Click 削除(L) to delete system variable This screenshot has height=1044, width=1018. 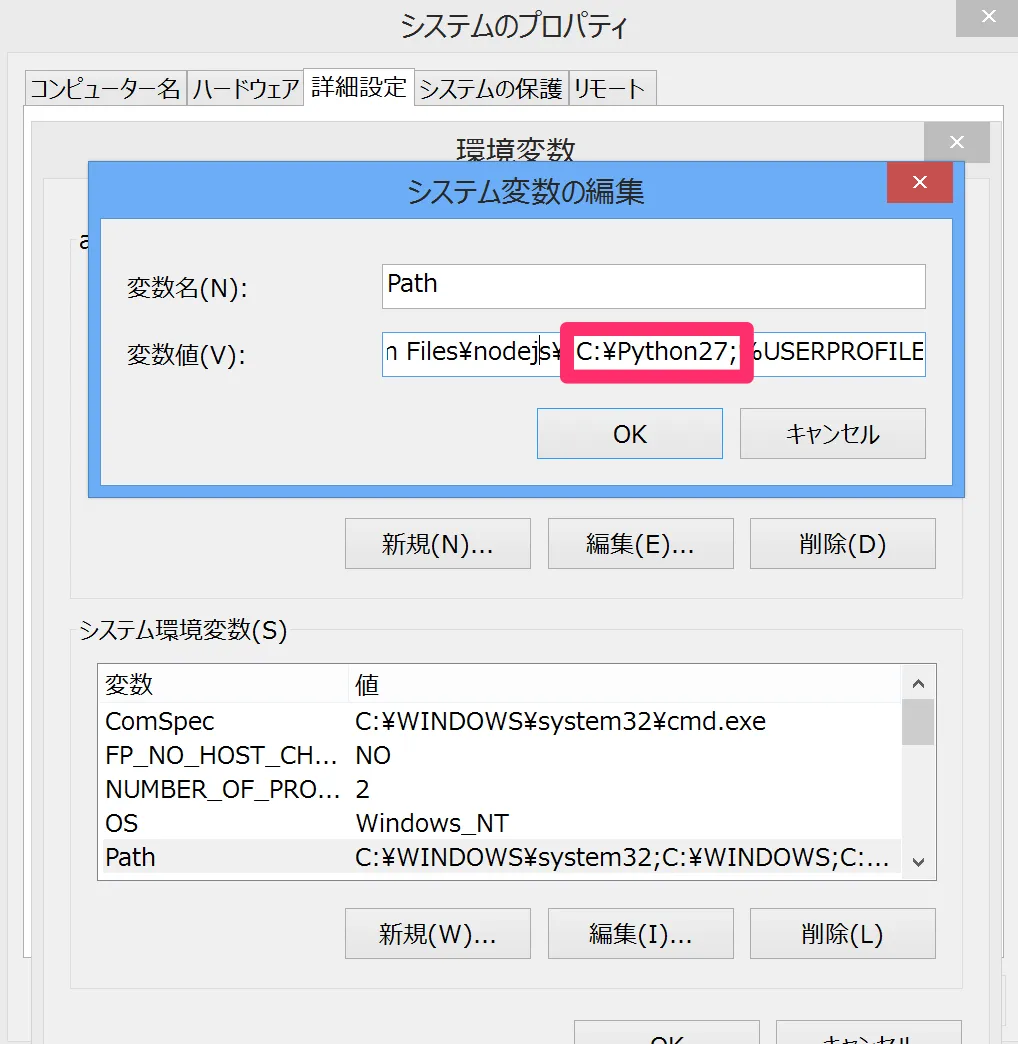842,934
